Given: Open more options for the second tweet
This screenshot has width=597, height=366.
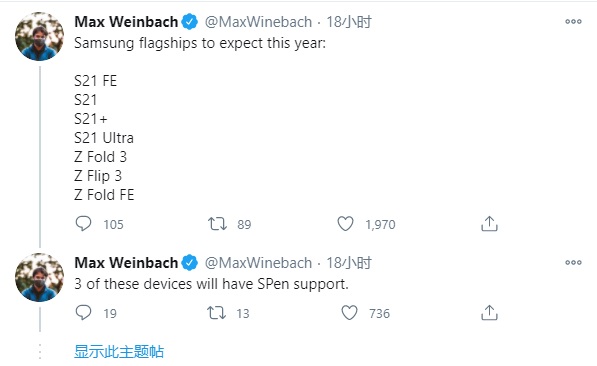Looking at the screenshot, I should tap(573, 262).
